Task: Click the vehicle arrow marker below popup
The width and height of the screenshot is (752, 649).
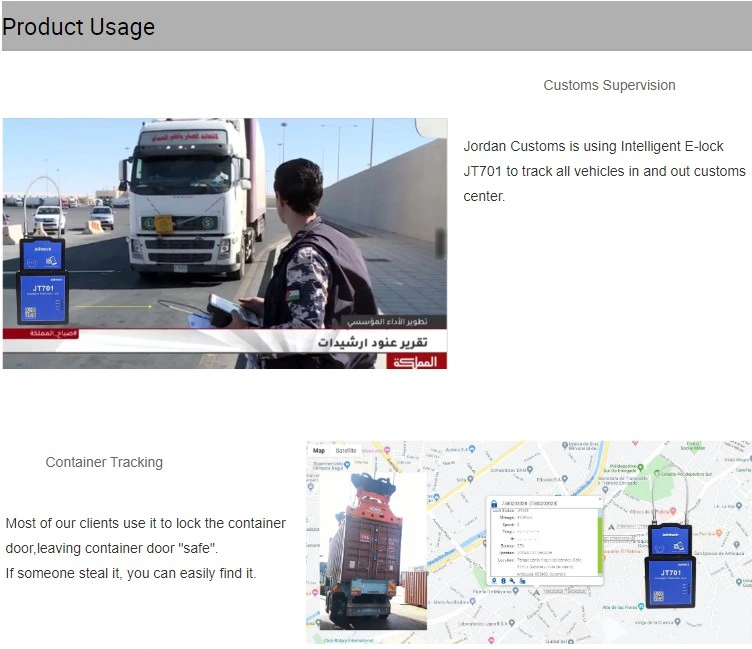Action: coord(537,592)
